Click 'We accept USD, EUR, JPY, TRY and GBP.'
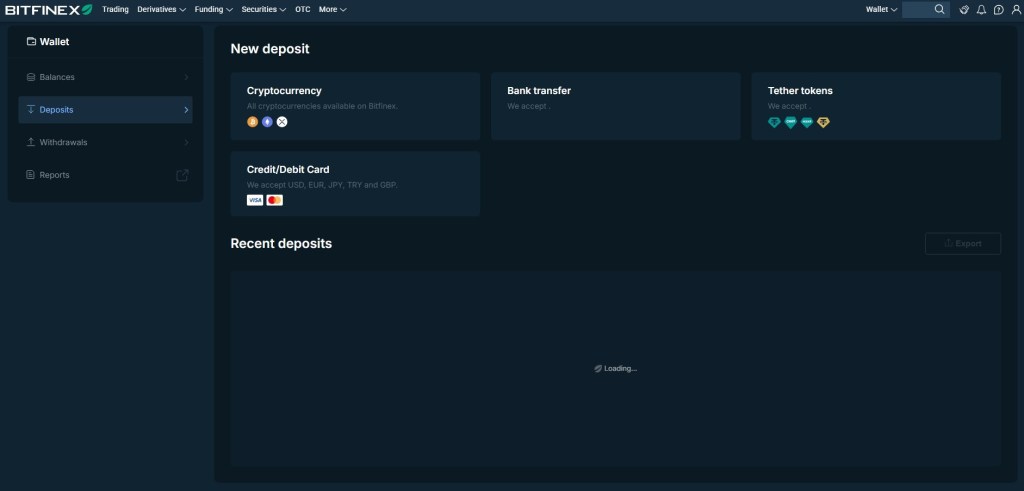The width and height of the screenshot is (1024, 491). point(322,185)
